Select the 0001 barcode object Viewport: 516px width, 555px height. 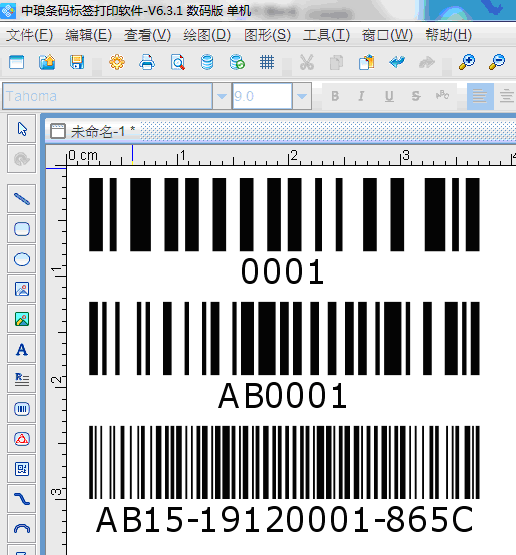(x=284, y=214)
